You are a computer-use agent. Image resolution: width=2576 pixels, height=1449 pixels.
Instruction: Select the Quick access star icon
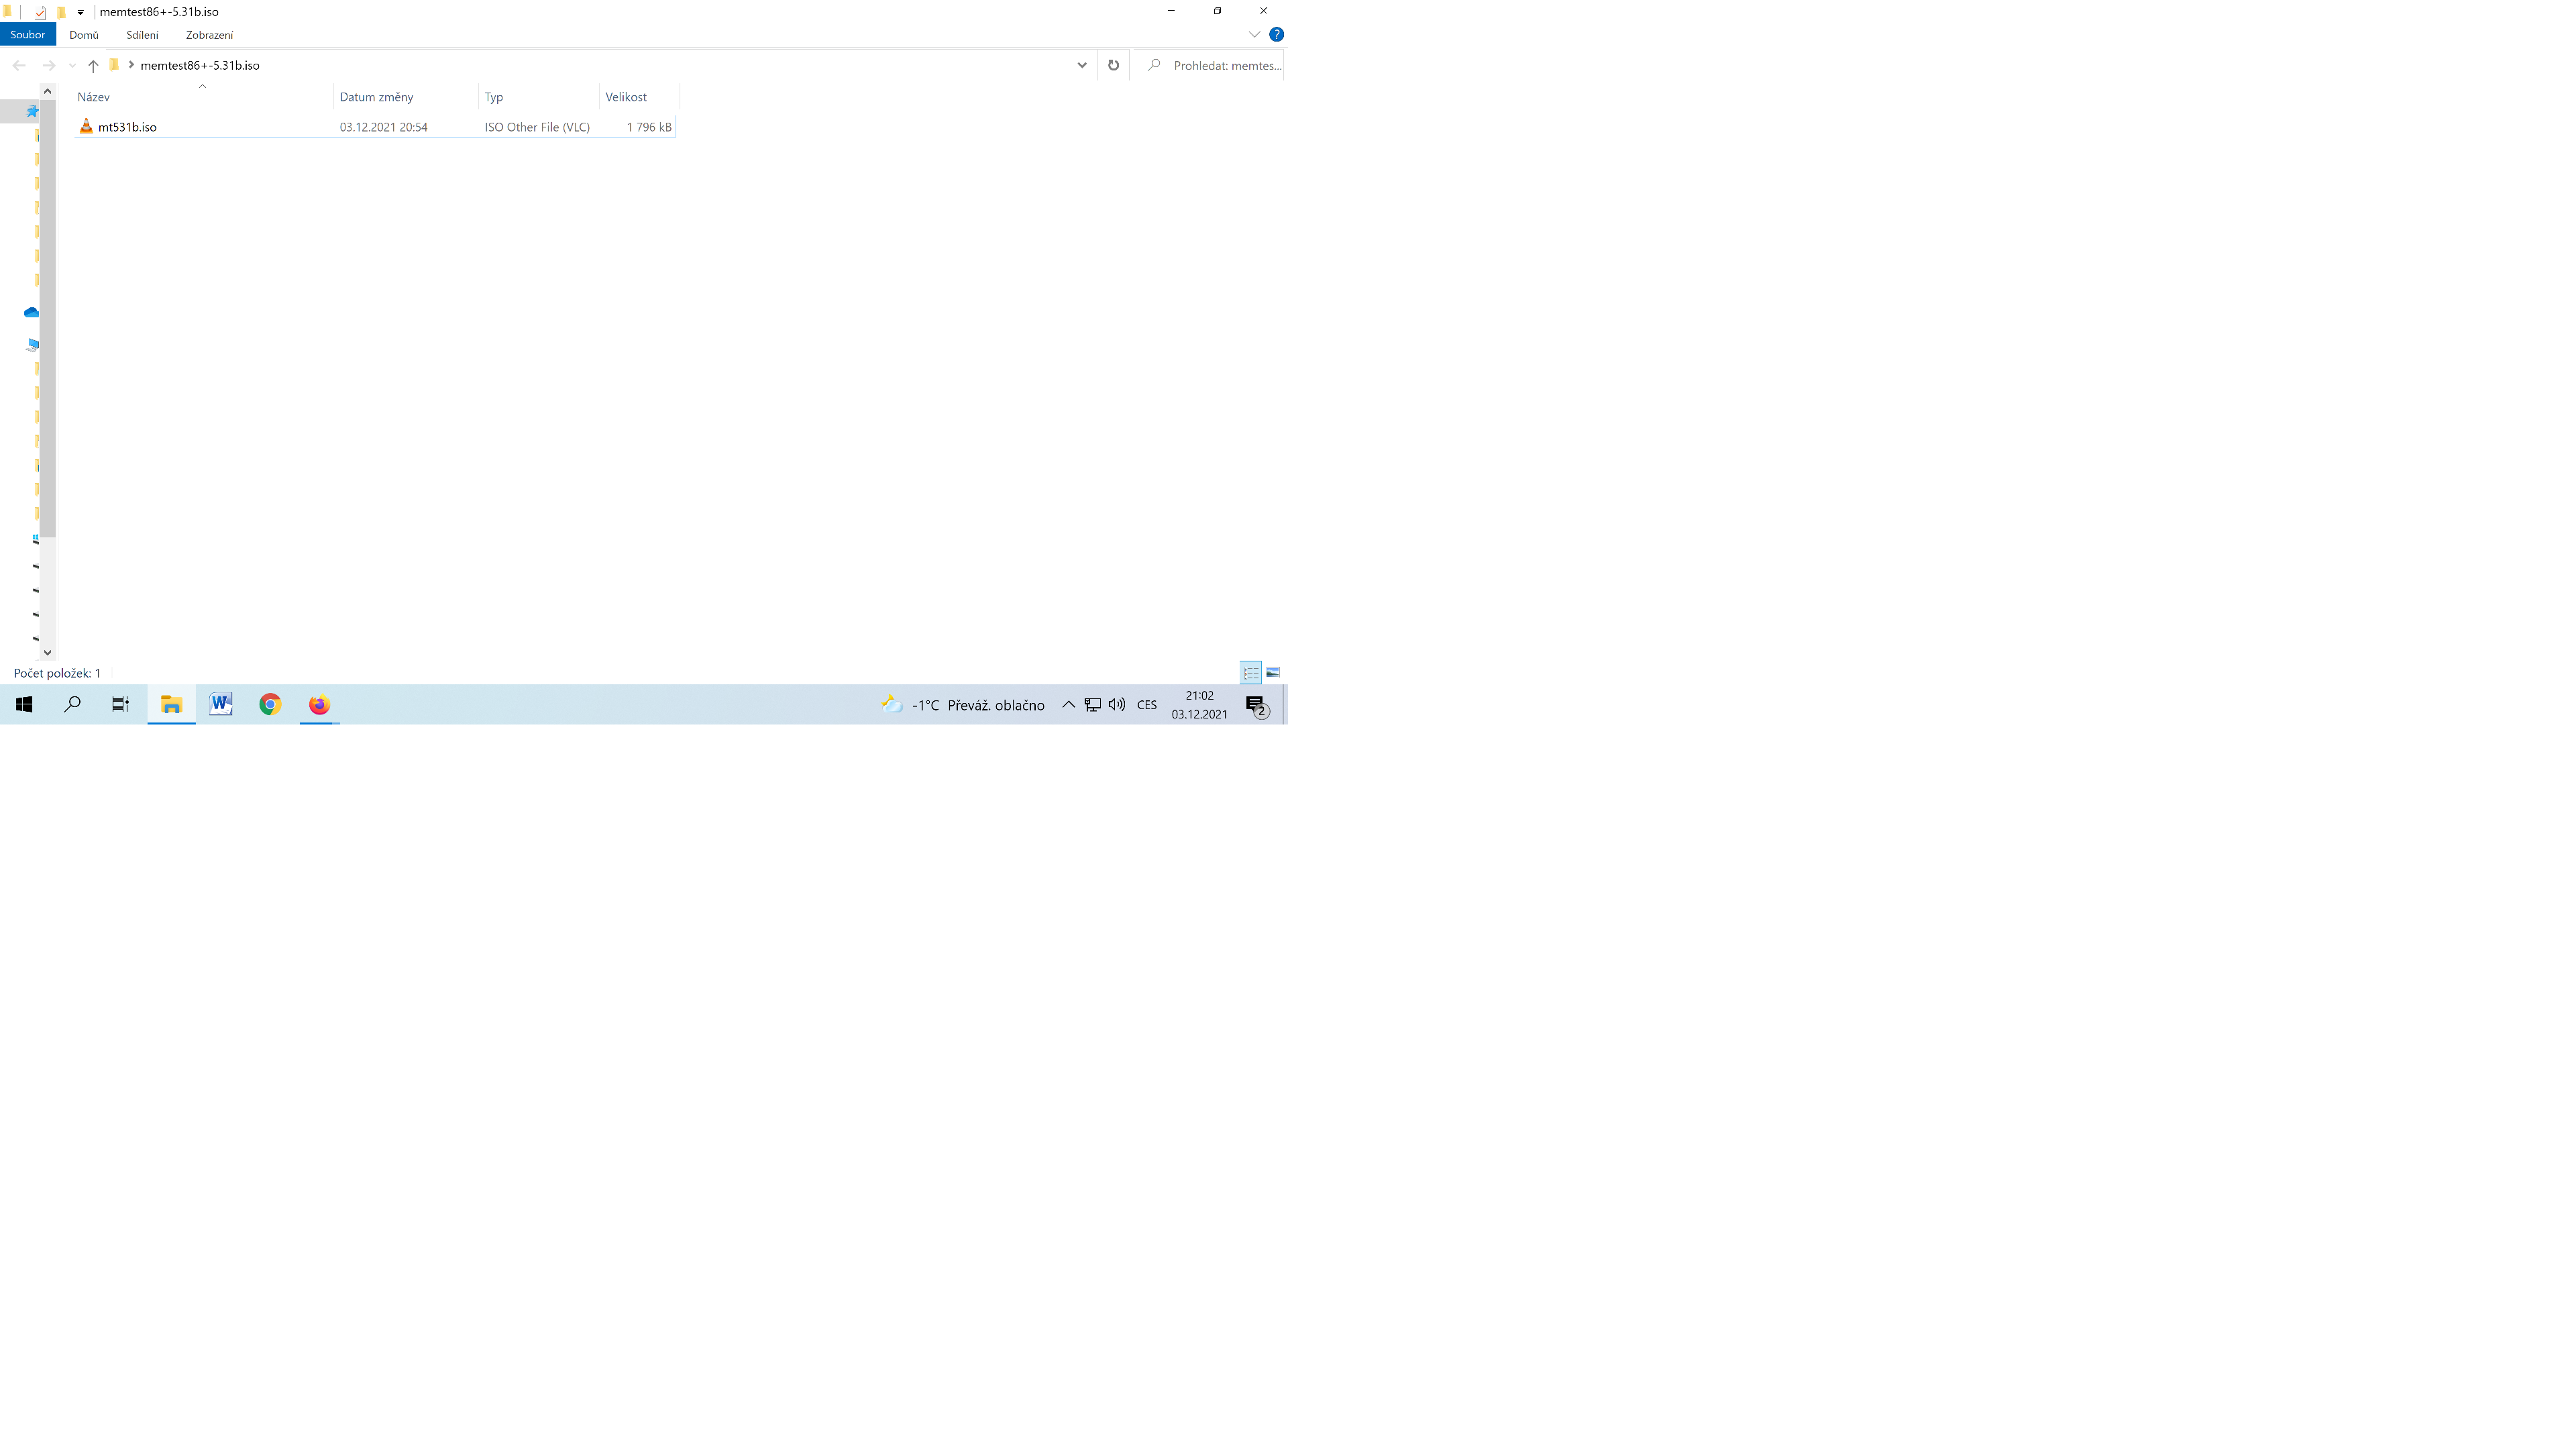32,111
